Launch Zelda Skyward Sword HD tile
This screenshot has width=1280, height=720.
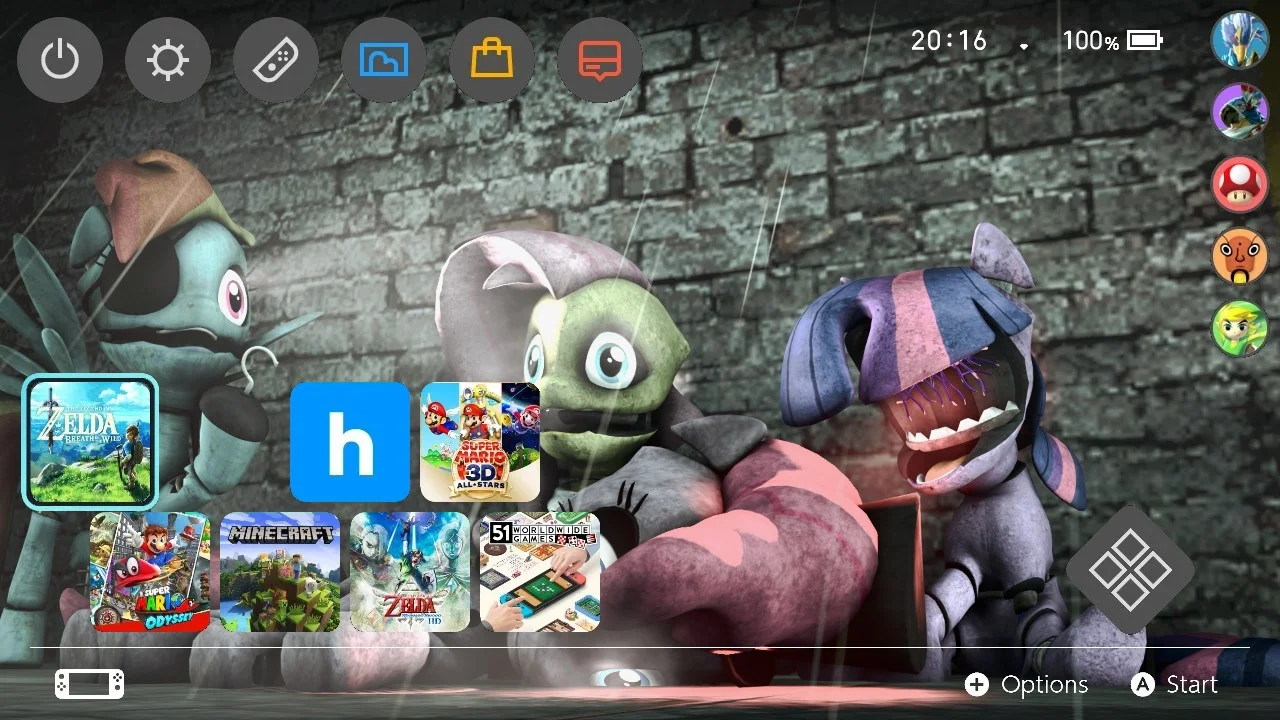pyautogui.click(x=410, y=572)
